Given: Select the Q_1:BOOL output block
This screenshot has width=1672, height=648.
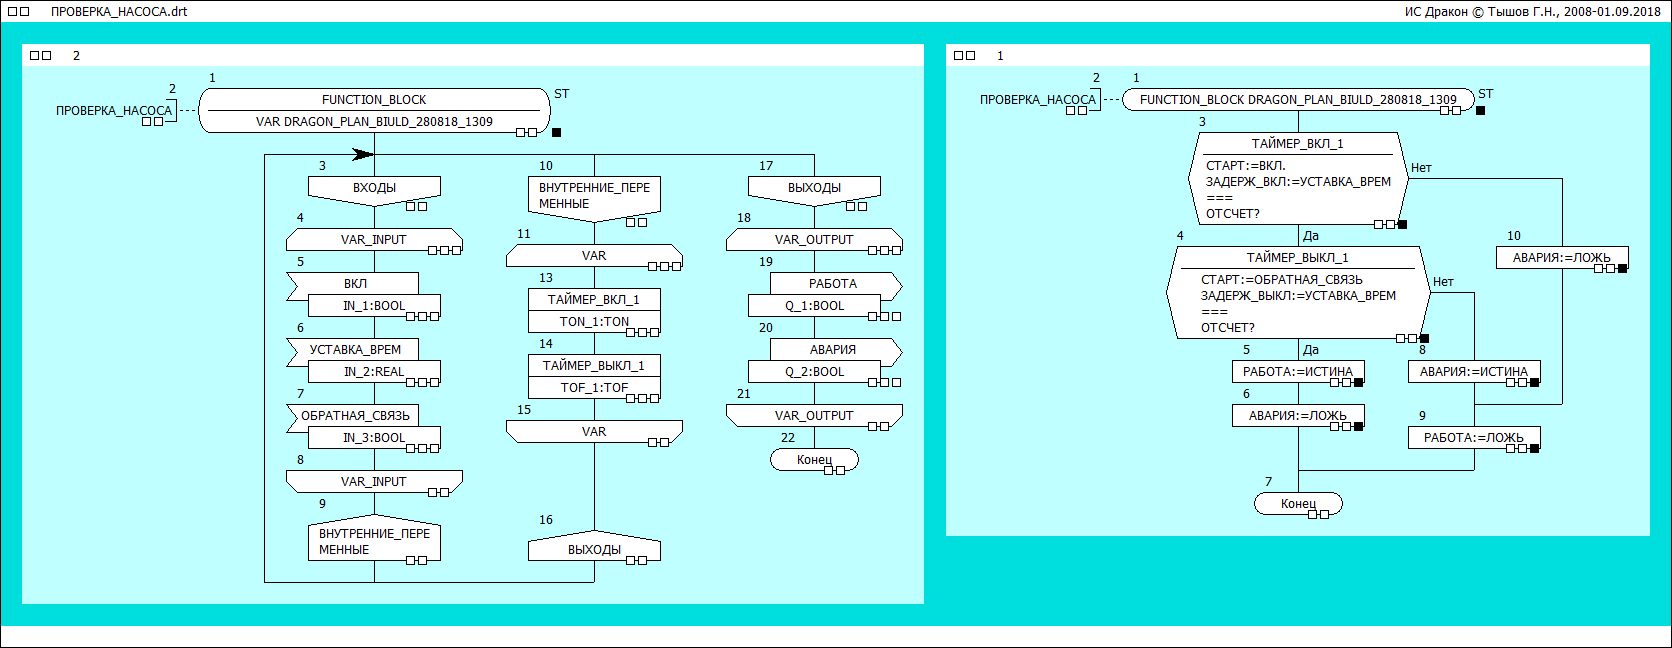Looking at the screenshot, I should point(814,306).
